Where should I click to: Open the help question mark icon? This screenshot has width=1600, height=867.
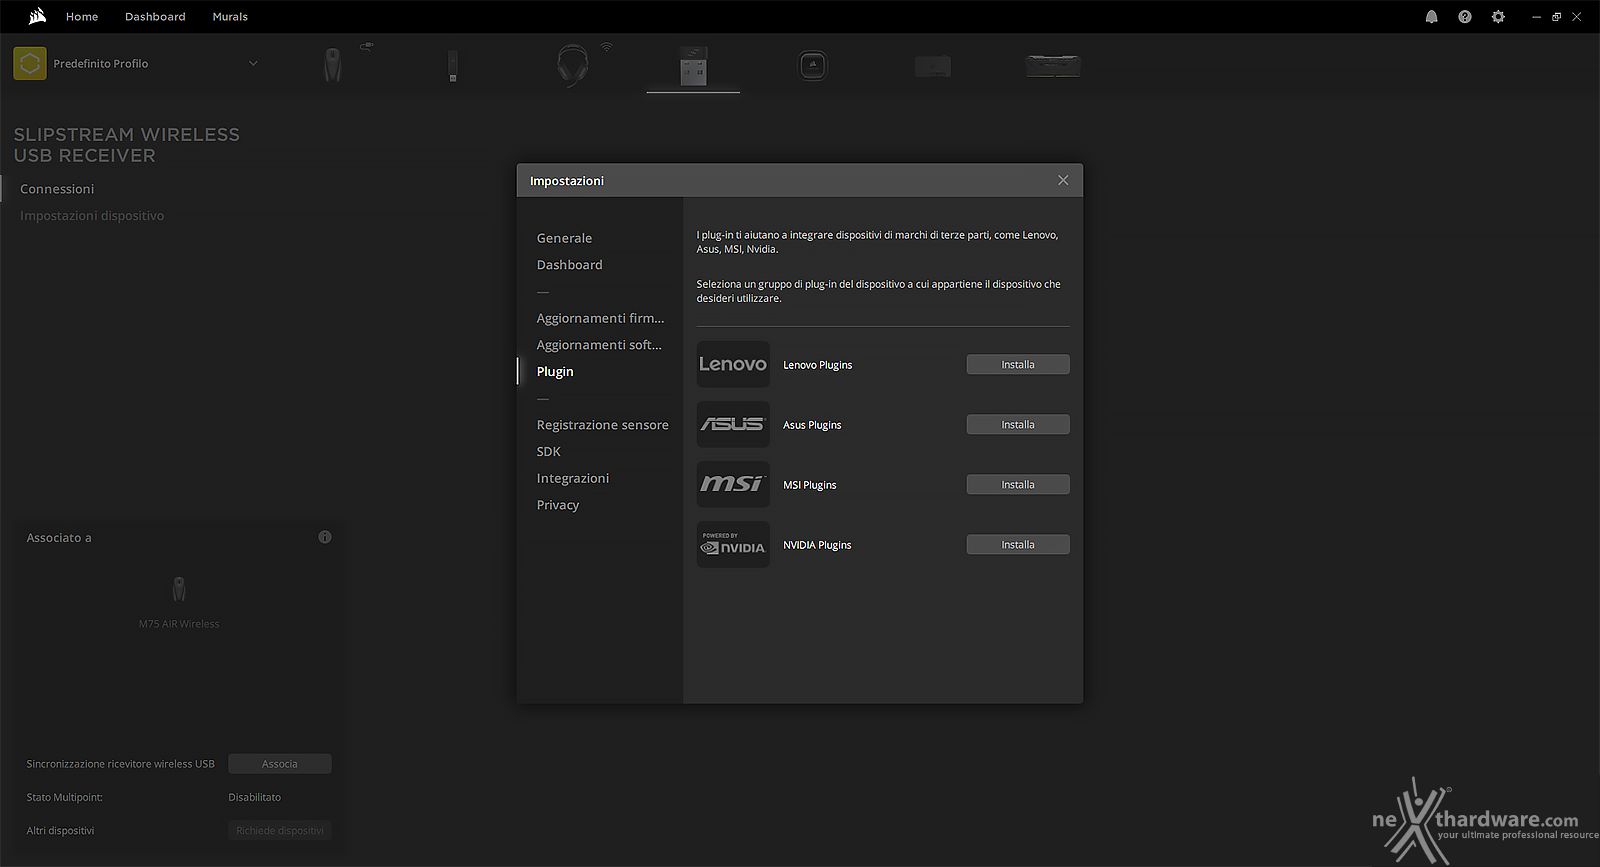[1465, 17]
